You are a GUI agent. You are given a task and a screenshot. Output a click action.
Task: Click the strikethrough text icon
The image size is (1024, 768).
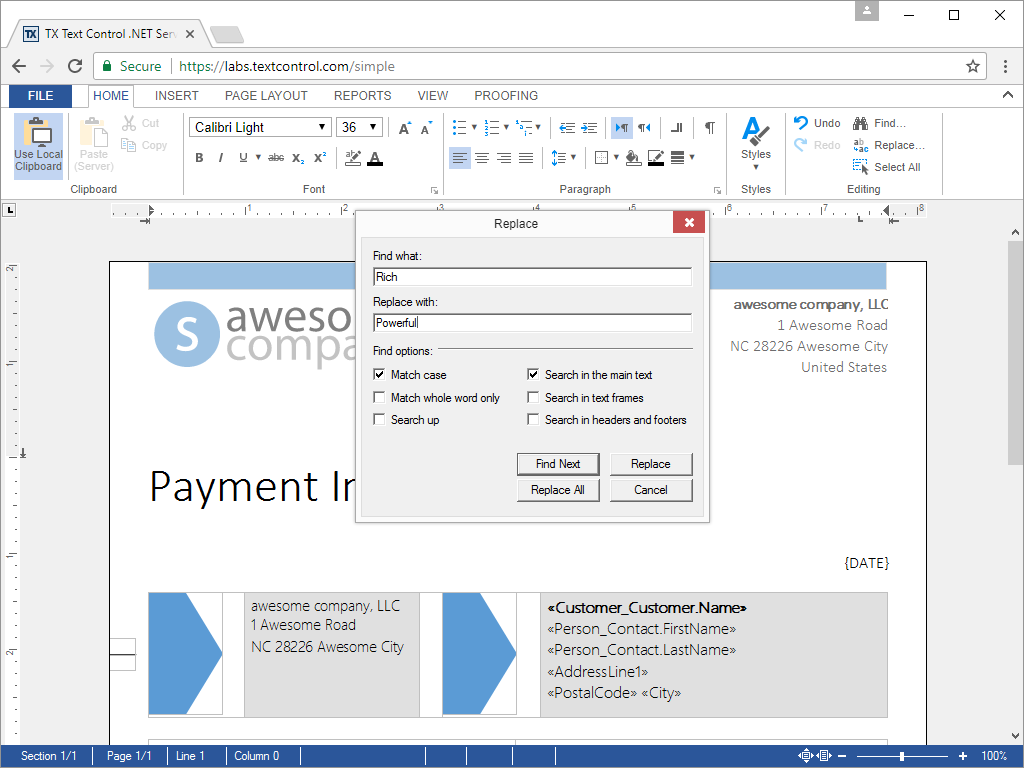pos(276,158)
